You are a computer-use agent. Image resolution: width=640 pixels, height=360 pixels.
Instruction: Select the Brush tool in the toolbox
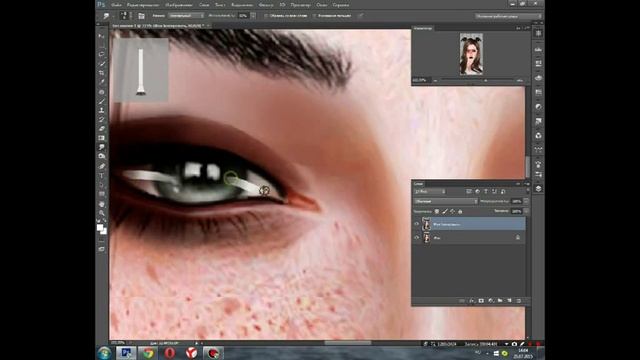pos(101,101)
